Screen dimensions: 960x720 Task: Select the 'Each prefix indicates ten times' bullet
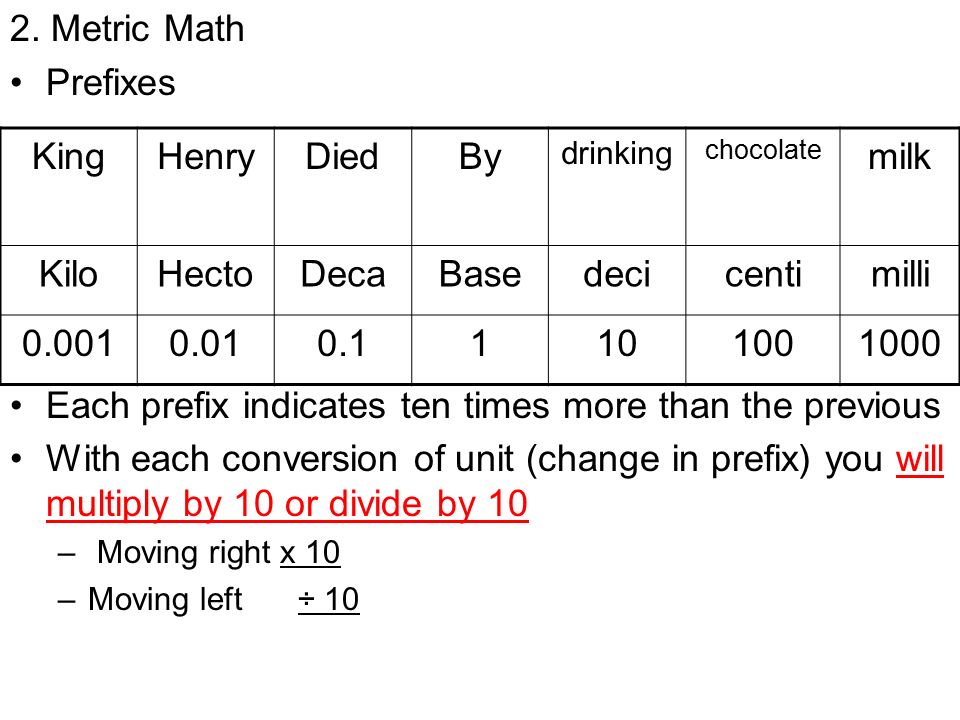pos(493,407)
